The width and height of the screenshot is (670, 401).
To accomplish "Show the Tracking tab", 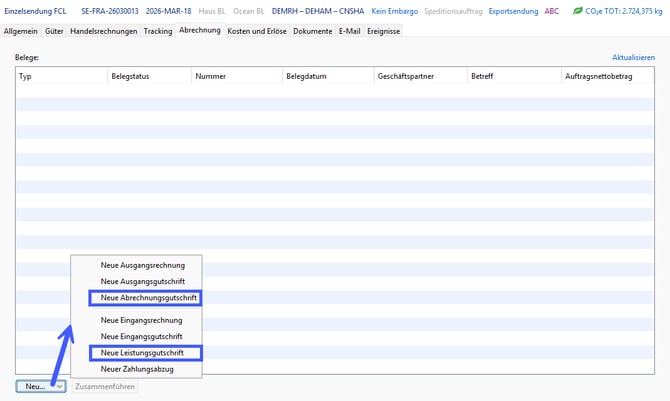I will pyautogui.click(x=158, y=31).
